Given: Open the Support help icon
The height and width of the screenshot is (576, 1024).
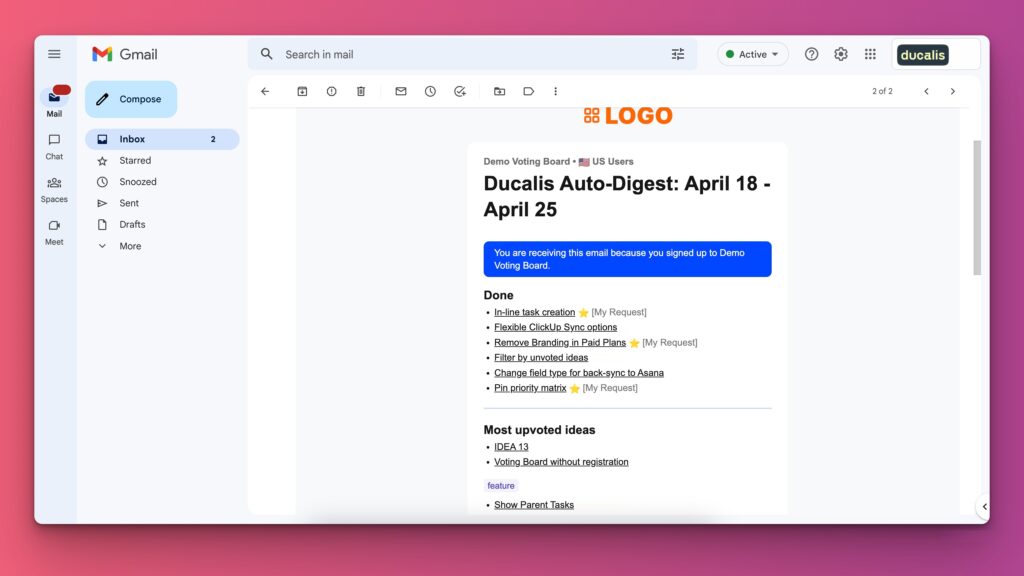Looking at the screenshot, I should [x=811, y=54].
